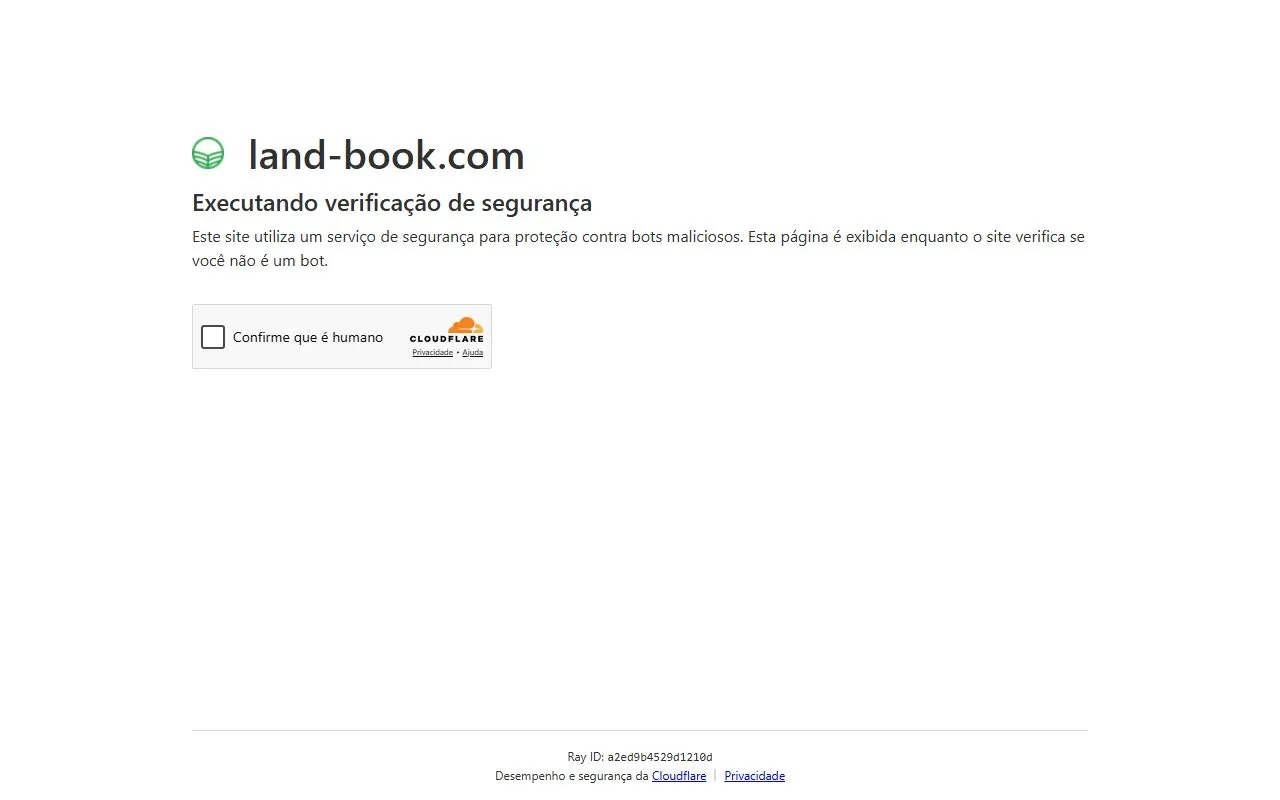
Task: Open the Ajuda link in the widget
Action: coord(472,353)
